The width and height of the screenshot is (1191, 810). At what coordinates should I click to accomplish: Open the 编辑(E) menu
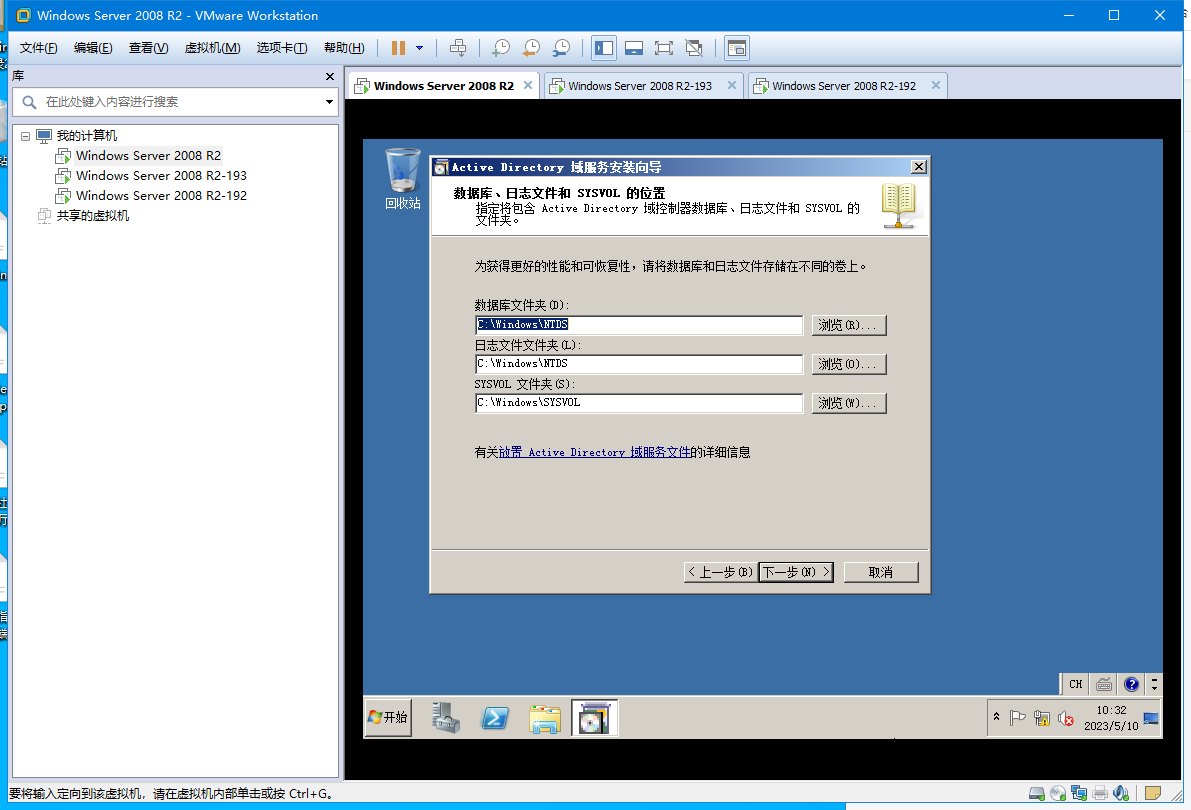tap(93, 48)
